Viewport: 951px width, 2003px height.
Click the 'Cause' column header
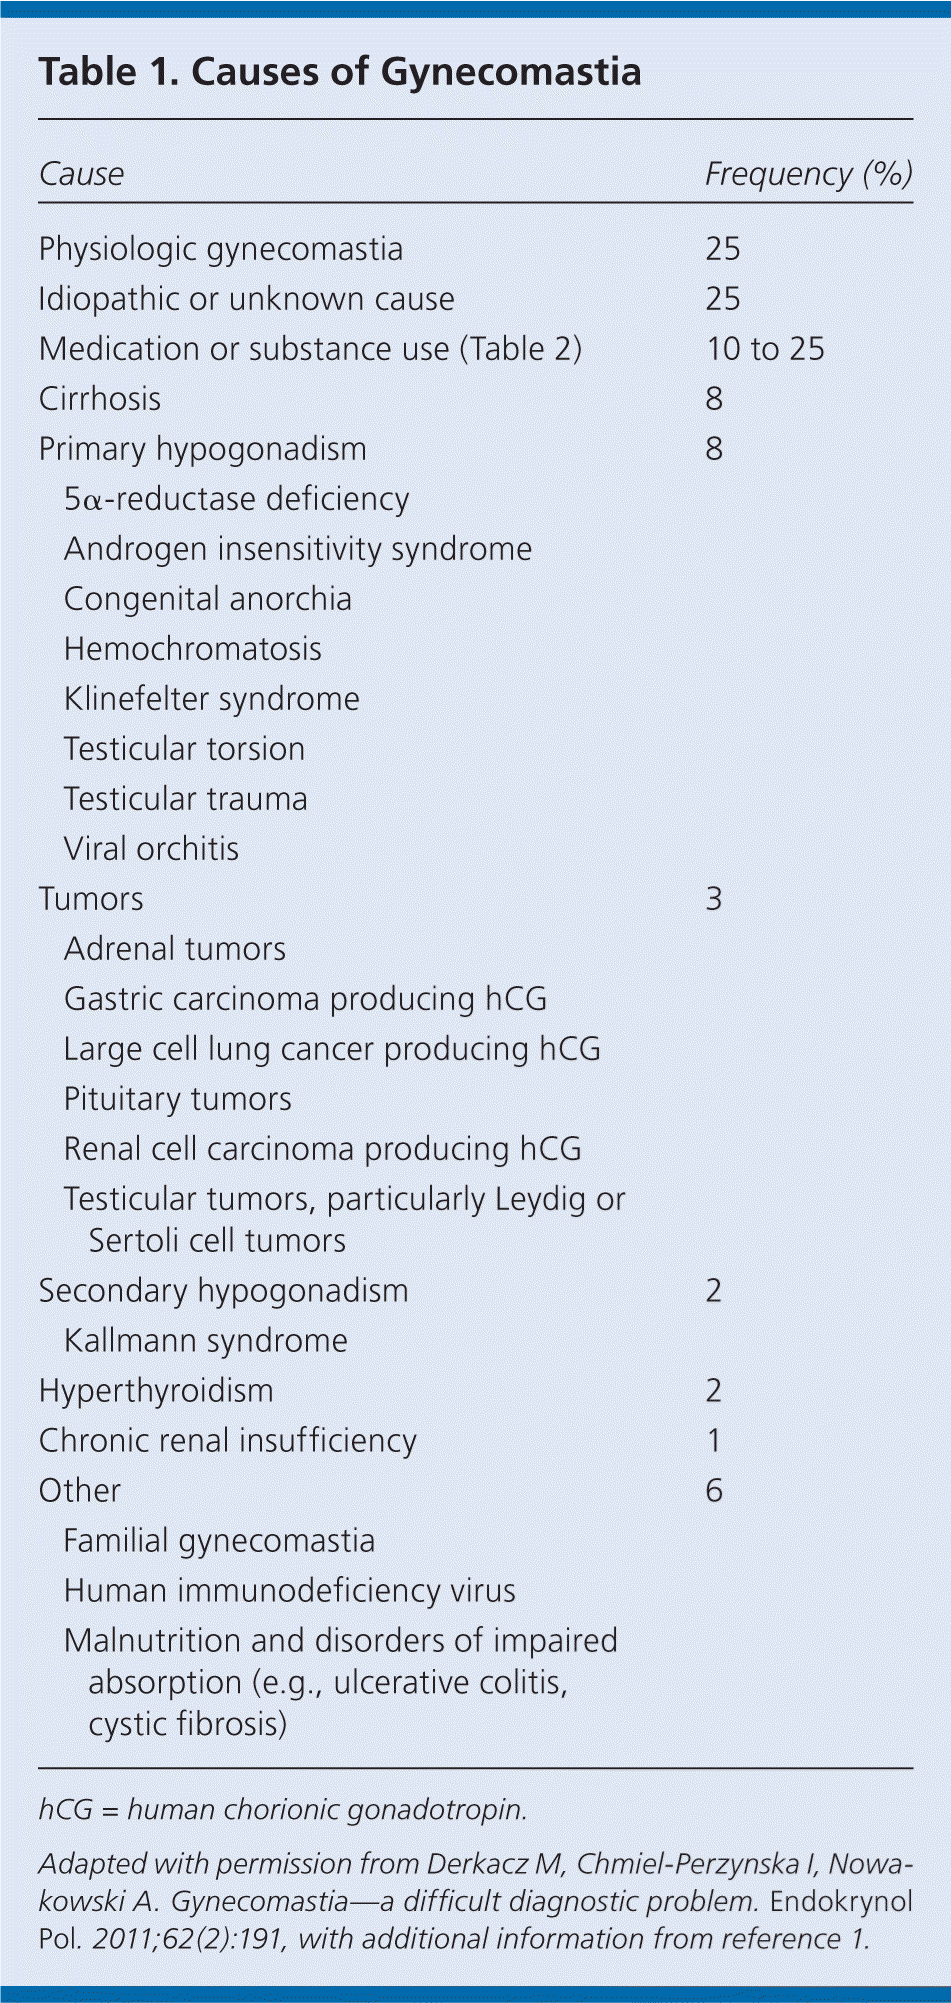point(81,174)
